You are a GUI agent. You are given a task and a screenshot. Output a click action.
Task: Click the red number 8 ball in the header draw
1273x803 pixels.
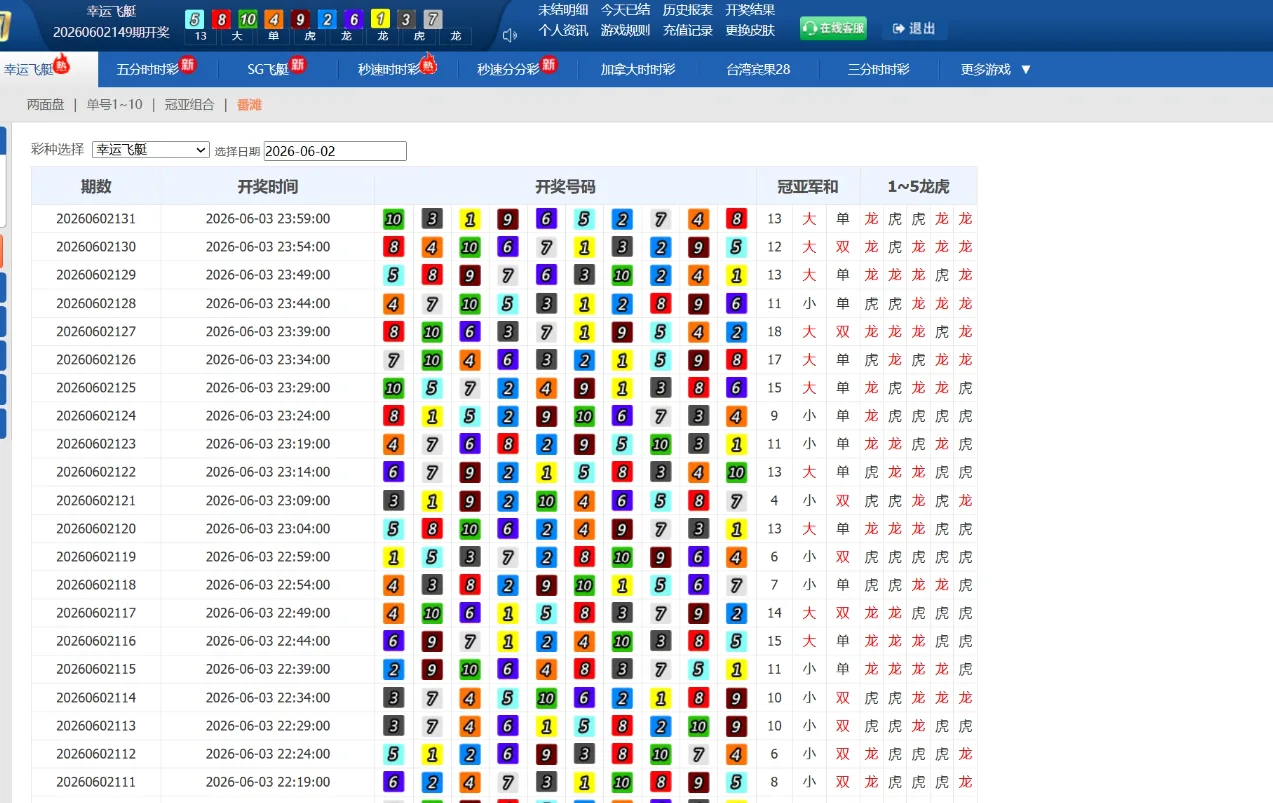coord(221,18)
